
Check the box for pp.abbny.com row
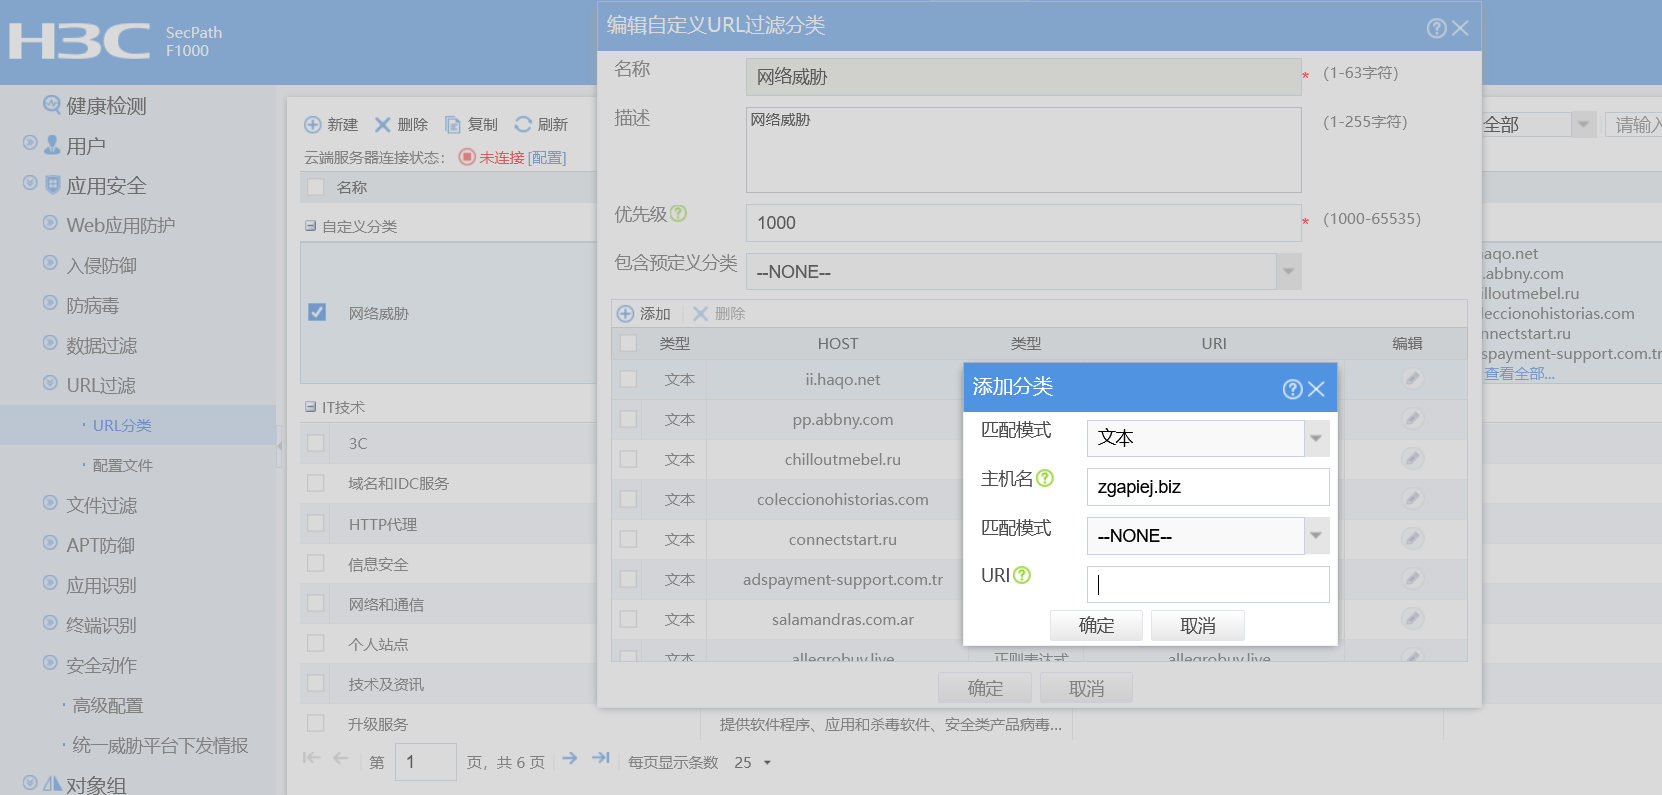628,419
